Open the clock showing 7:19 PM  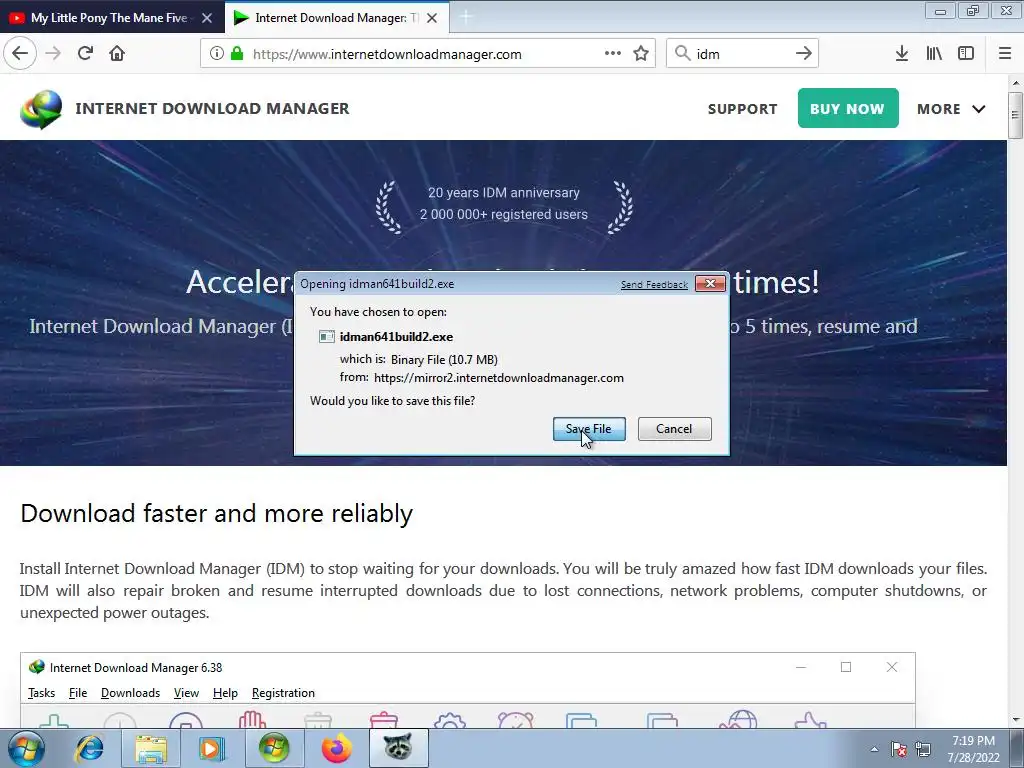[x=973, y=749]
